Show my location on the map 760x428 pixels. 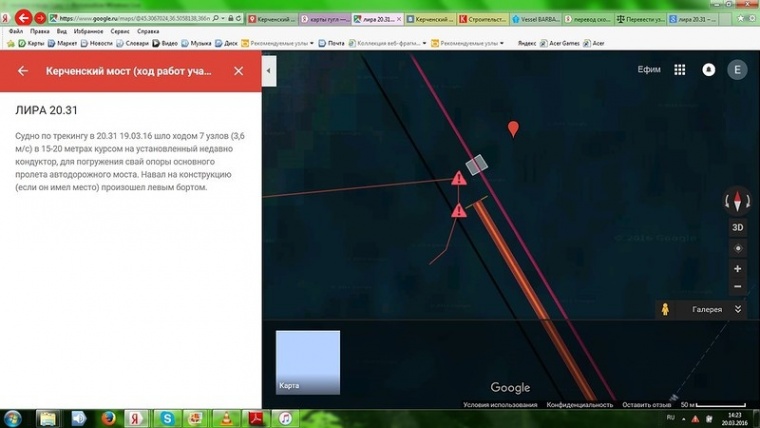click(738, 248)
